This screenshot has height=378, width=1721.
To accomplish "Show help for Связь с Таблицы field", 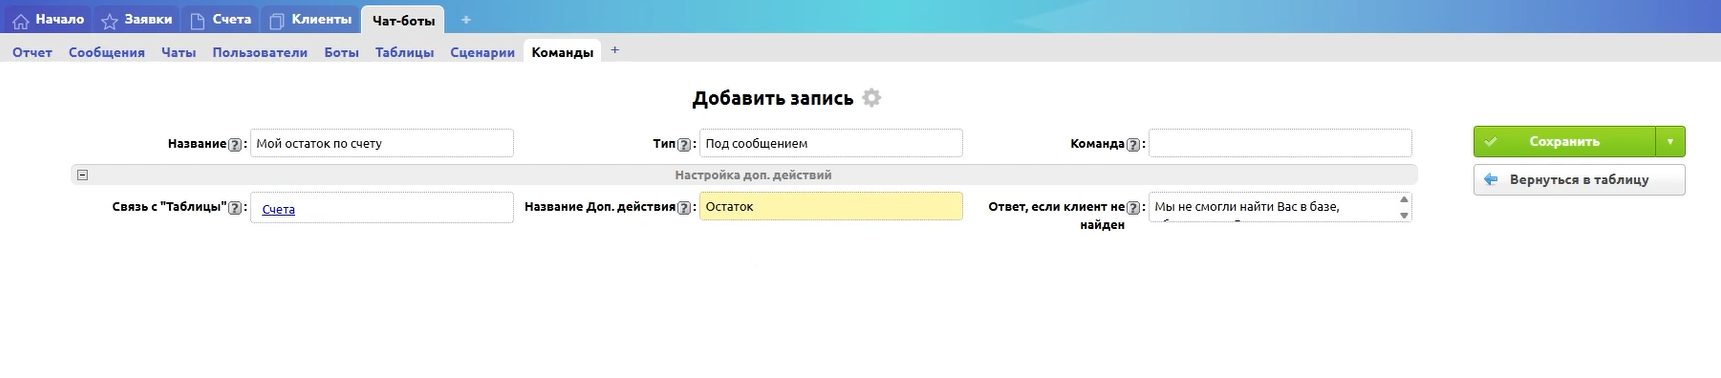I will [235, 208].
